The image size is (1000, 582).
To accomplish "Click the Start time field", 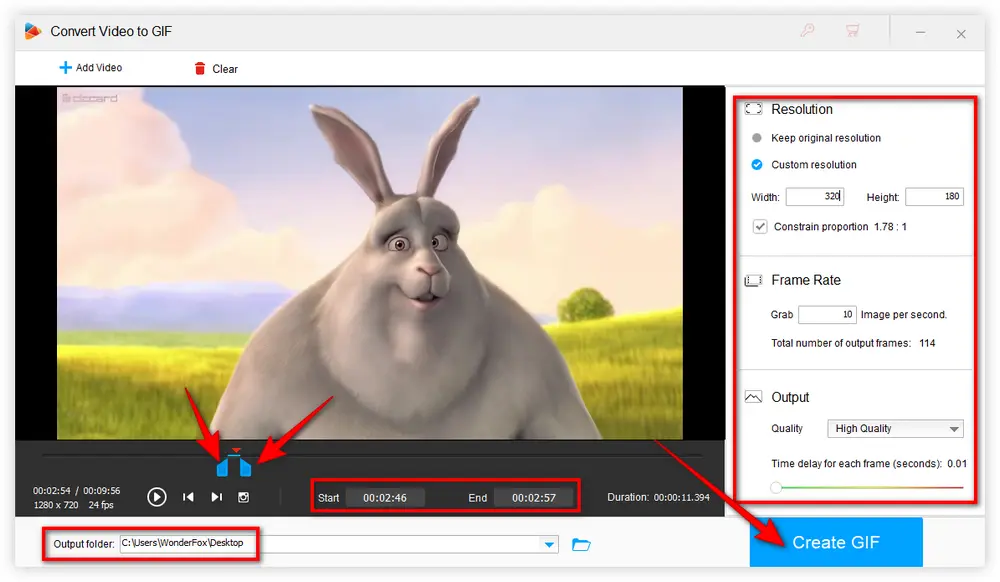I will [x=385, y=498].
